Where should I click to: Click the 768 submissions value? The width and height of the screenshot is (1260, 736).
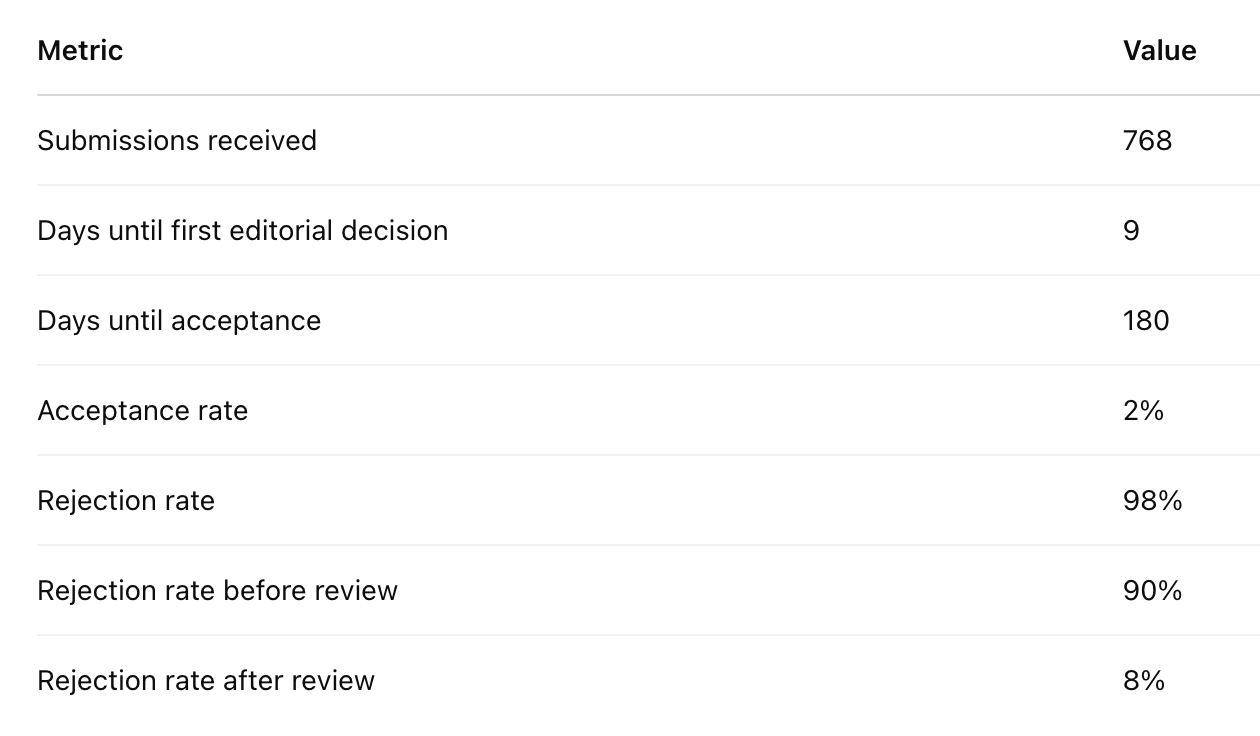click(x=1147, y=140)
